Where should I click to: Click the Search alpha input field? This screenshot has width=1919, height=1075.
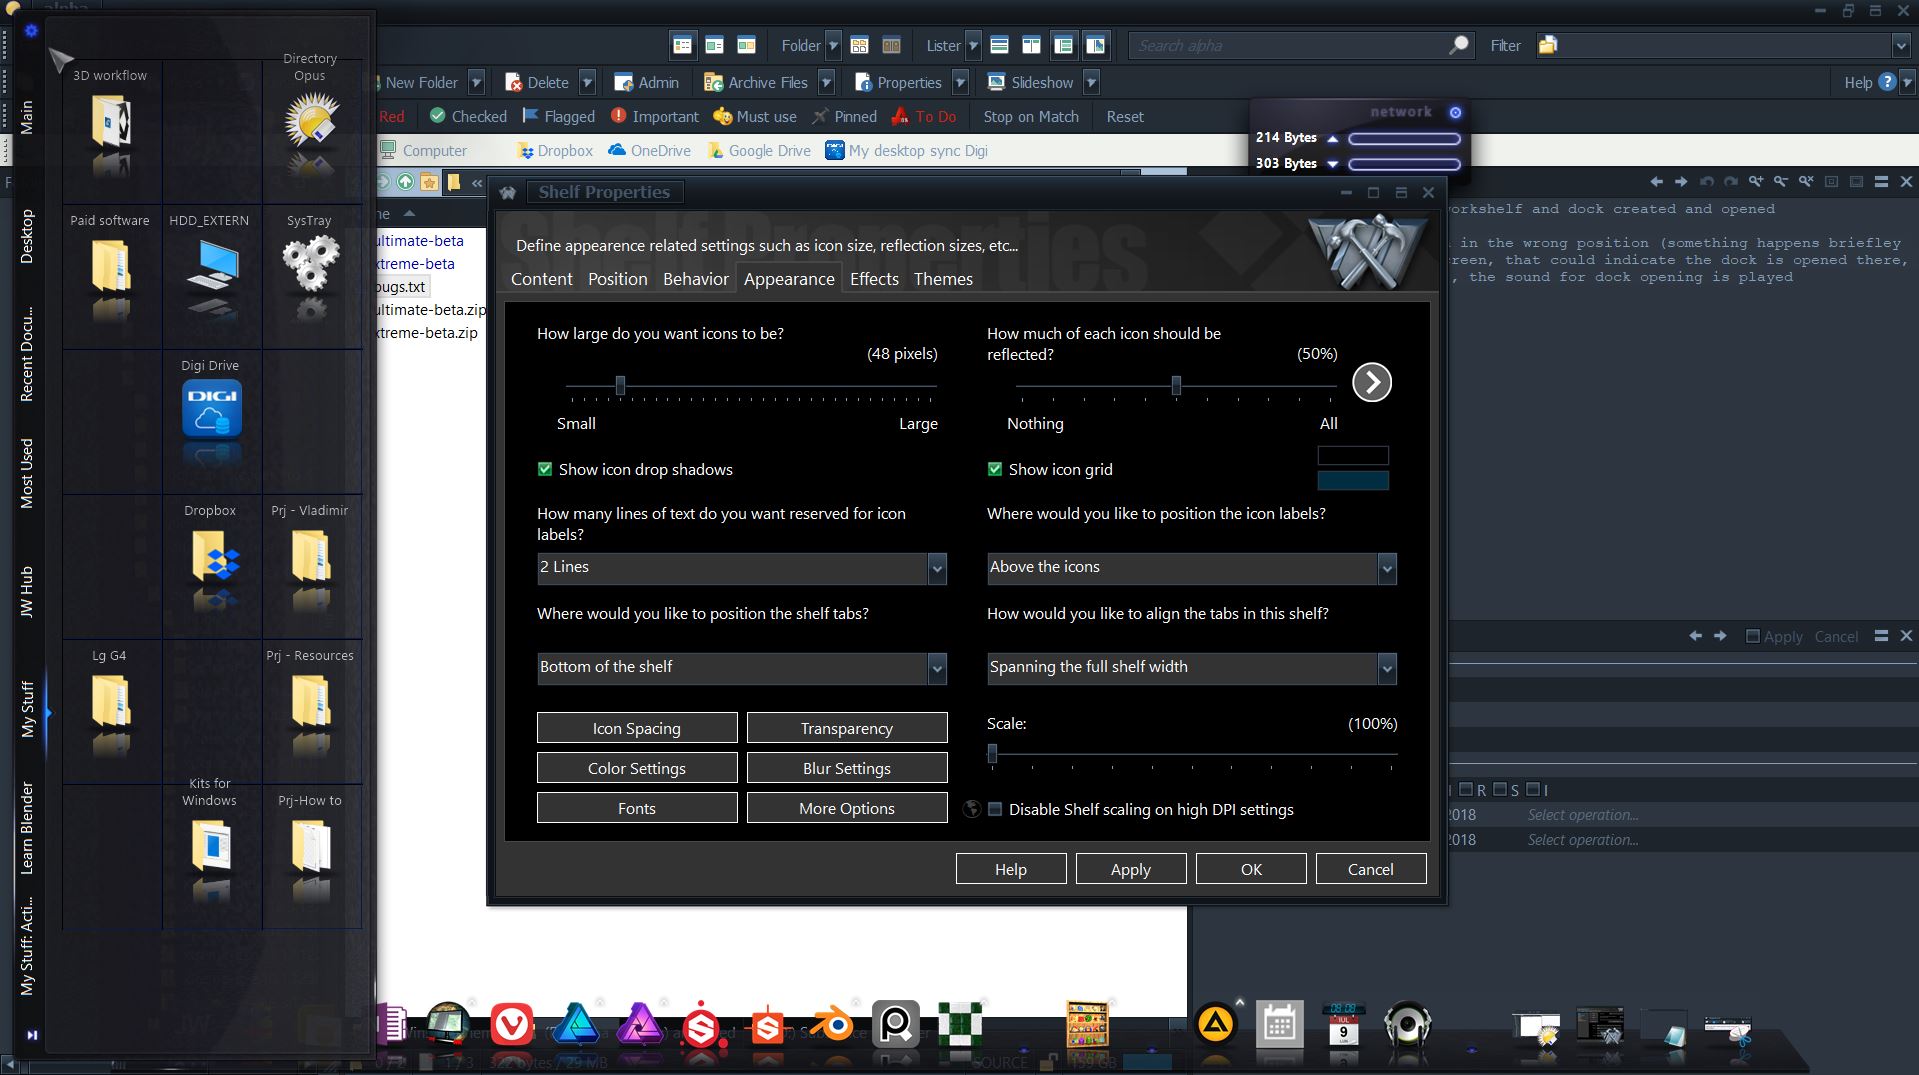point(1290,45)
